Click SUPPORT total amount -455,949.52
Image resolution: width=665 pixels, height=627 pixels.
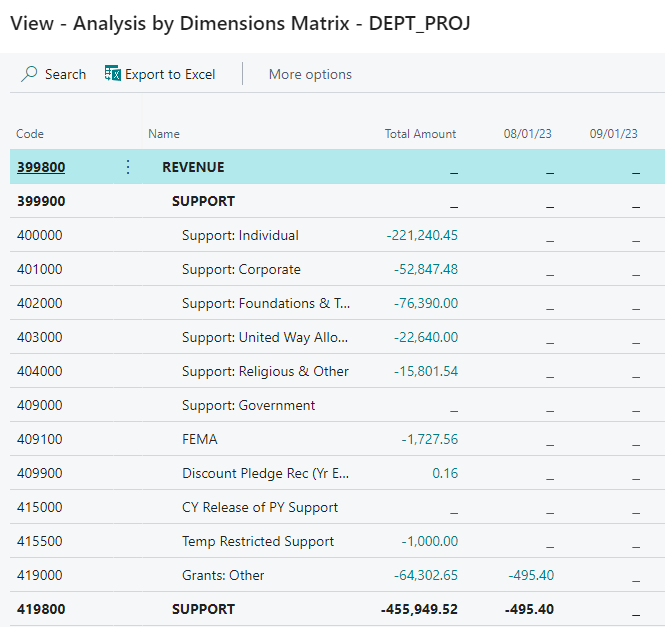coord(419,610)
